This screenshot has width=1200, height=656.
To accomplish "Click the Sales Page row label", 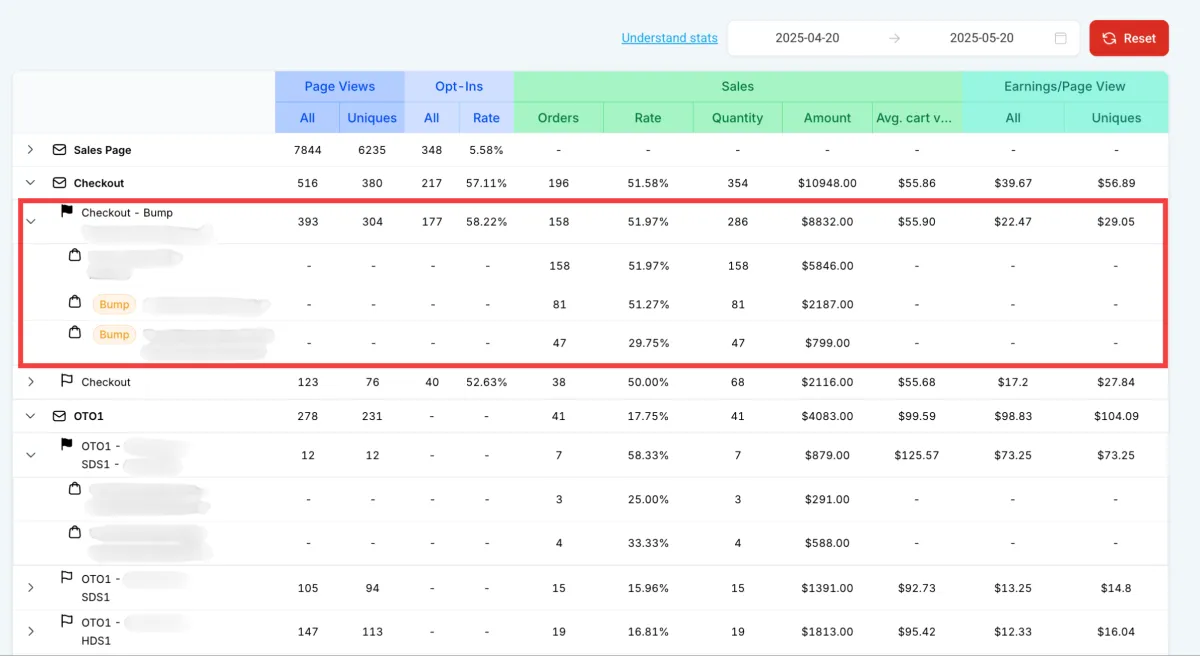I will tap(102, 150).
